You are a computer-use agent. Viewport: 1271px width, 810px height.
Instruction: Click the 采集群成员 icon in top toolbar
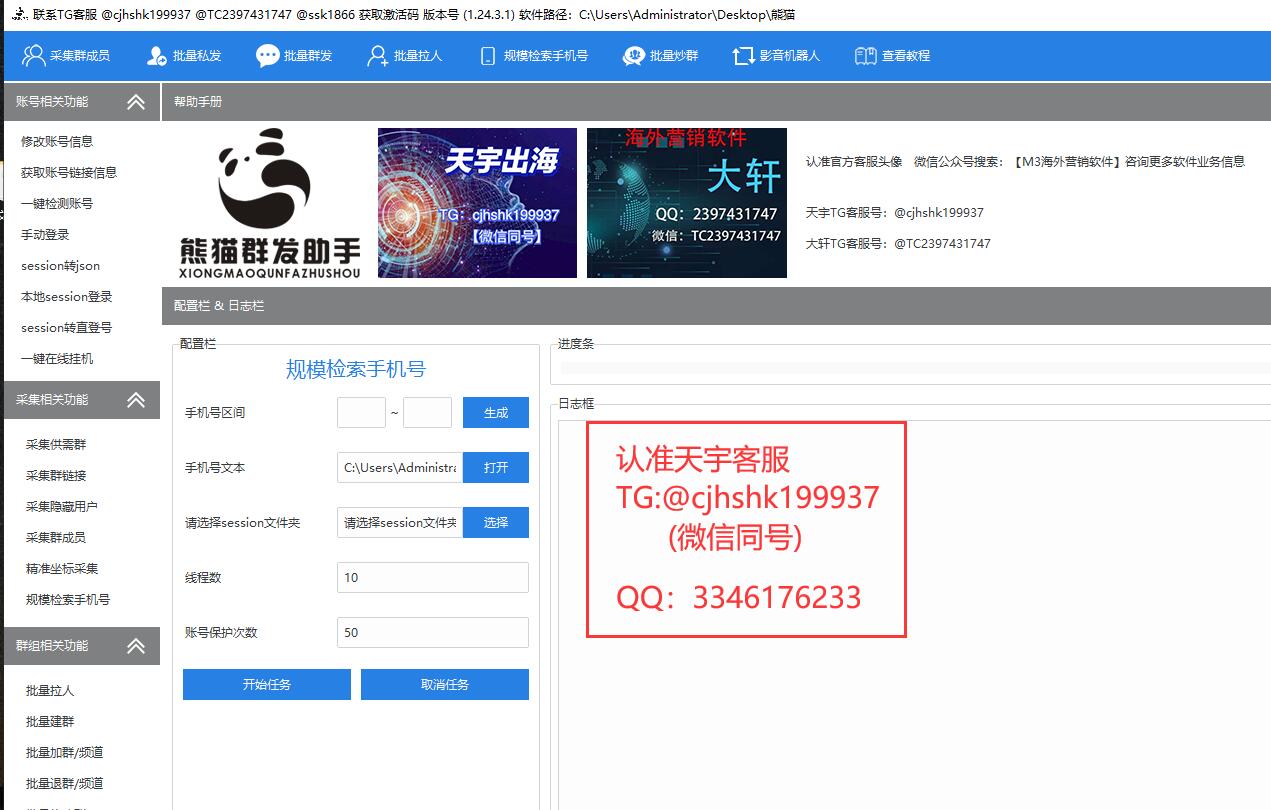[34, 56]
